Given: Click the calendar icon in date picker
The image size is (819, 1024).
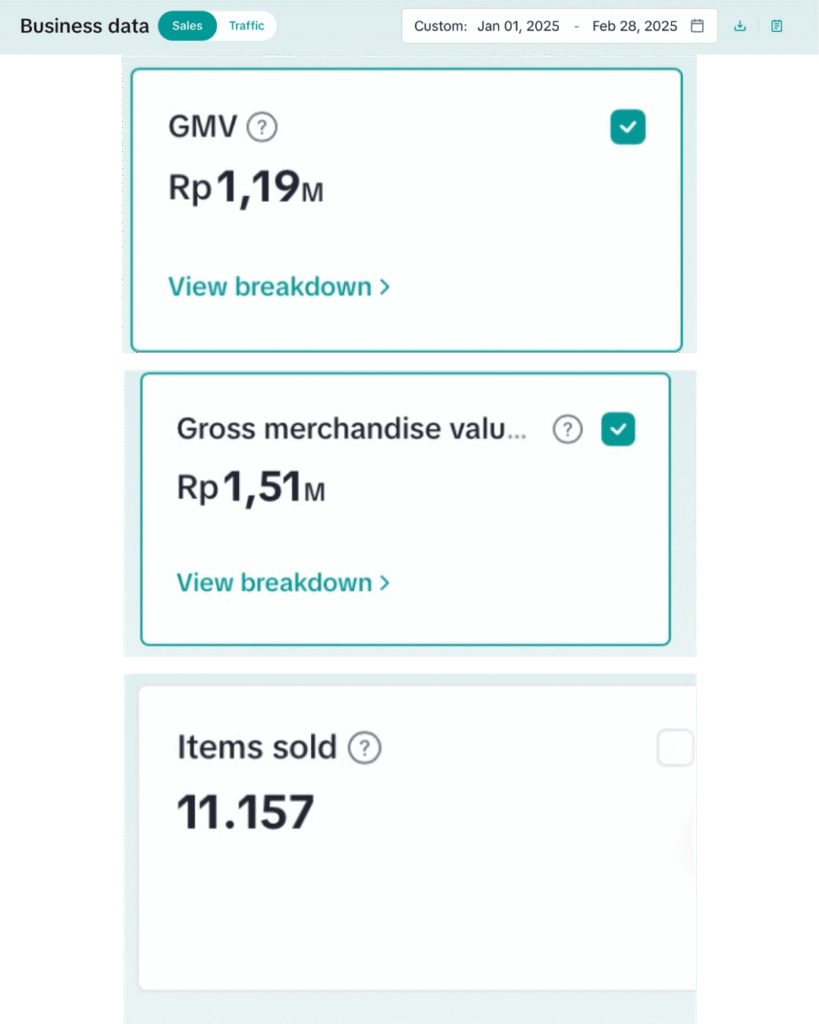Looking at the screenshot, I should (697, 26).
